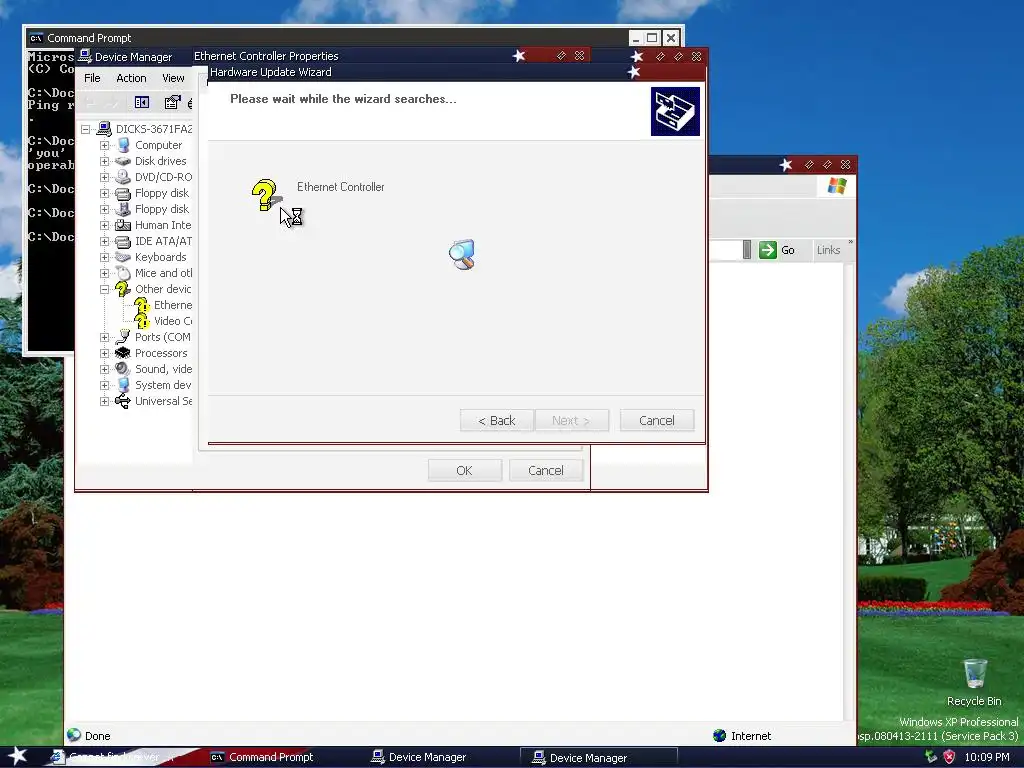Expand the Disk drives node
The image size is (1024, 768).
coord(104,161)
